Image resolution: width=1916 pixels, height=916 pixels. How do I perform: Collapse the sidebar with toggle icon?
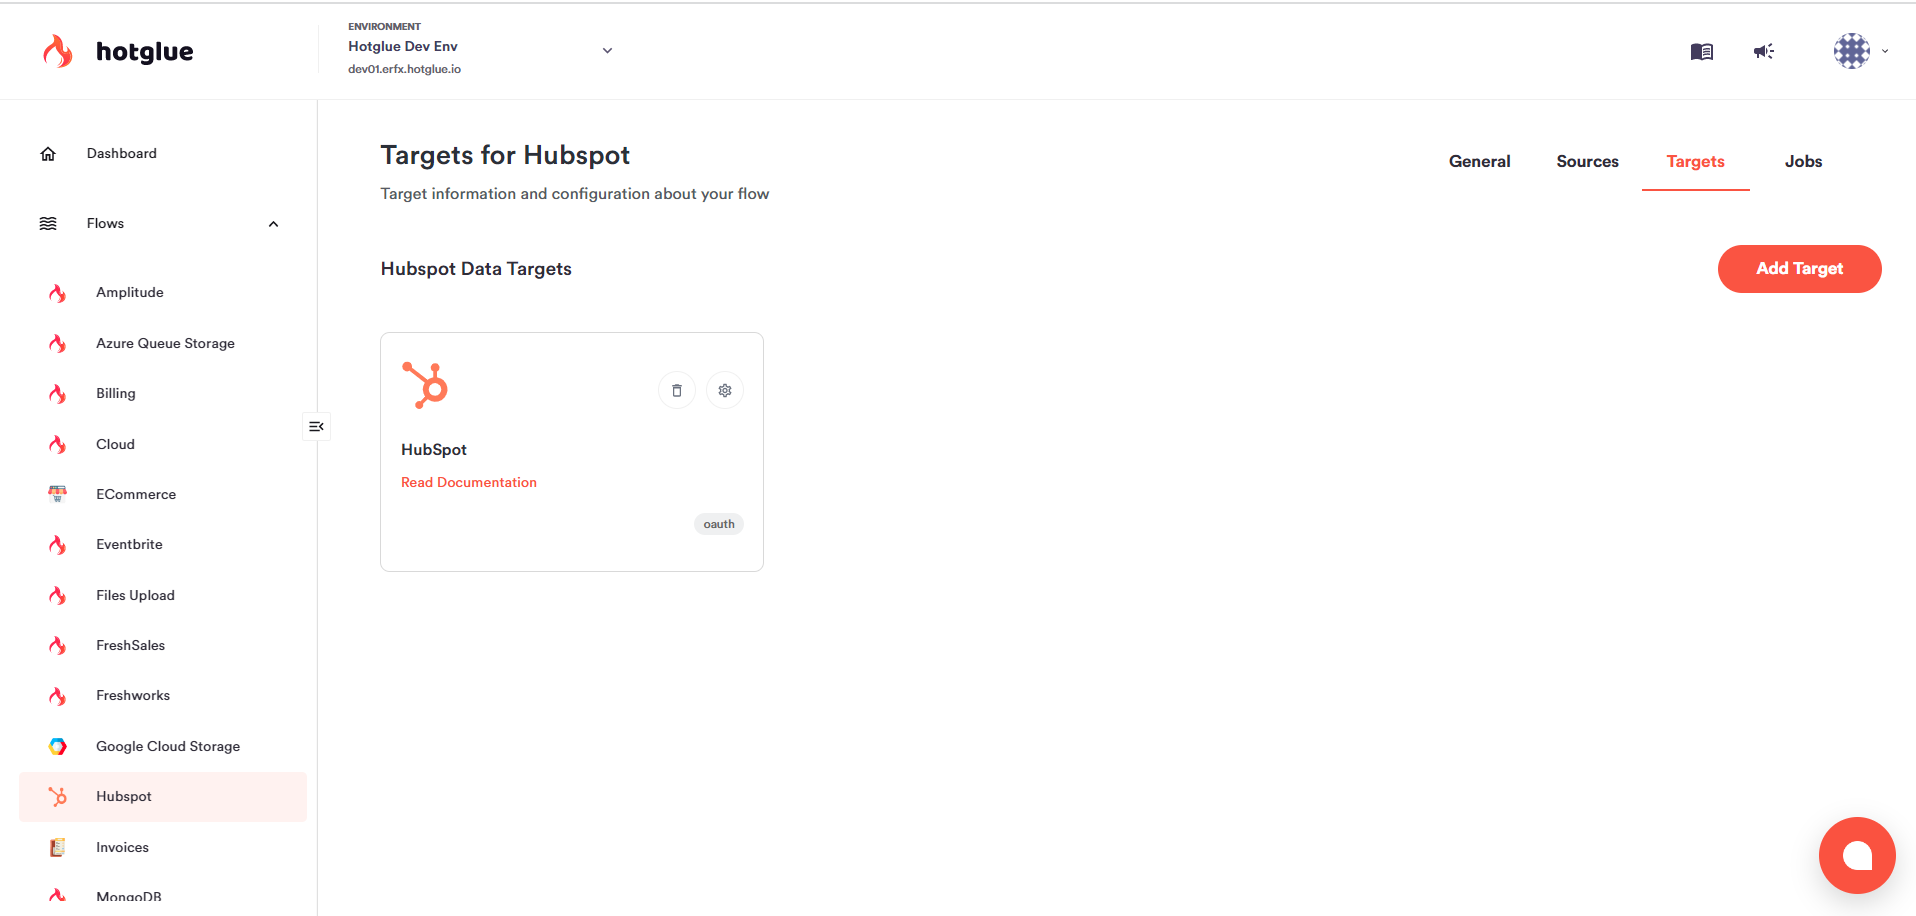pos(316,427)
